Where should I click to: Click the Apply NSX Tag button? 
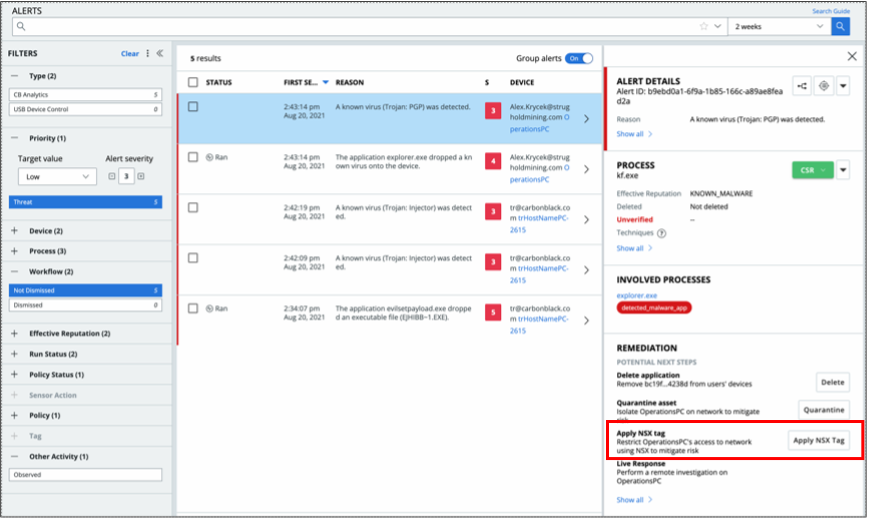[x=819, y=440]
